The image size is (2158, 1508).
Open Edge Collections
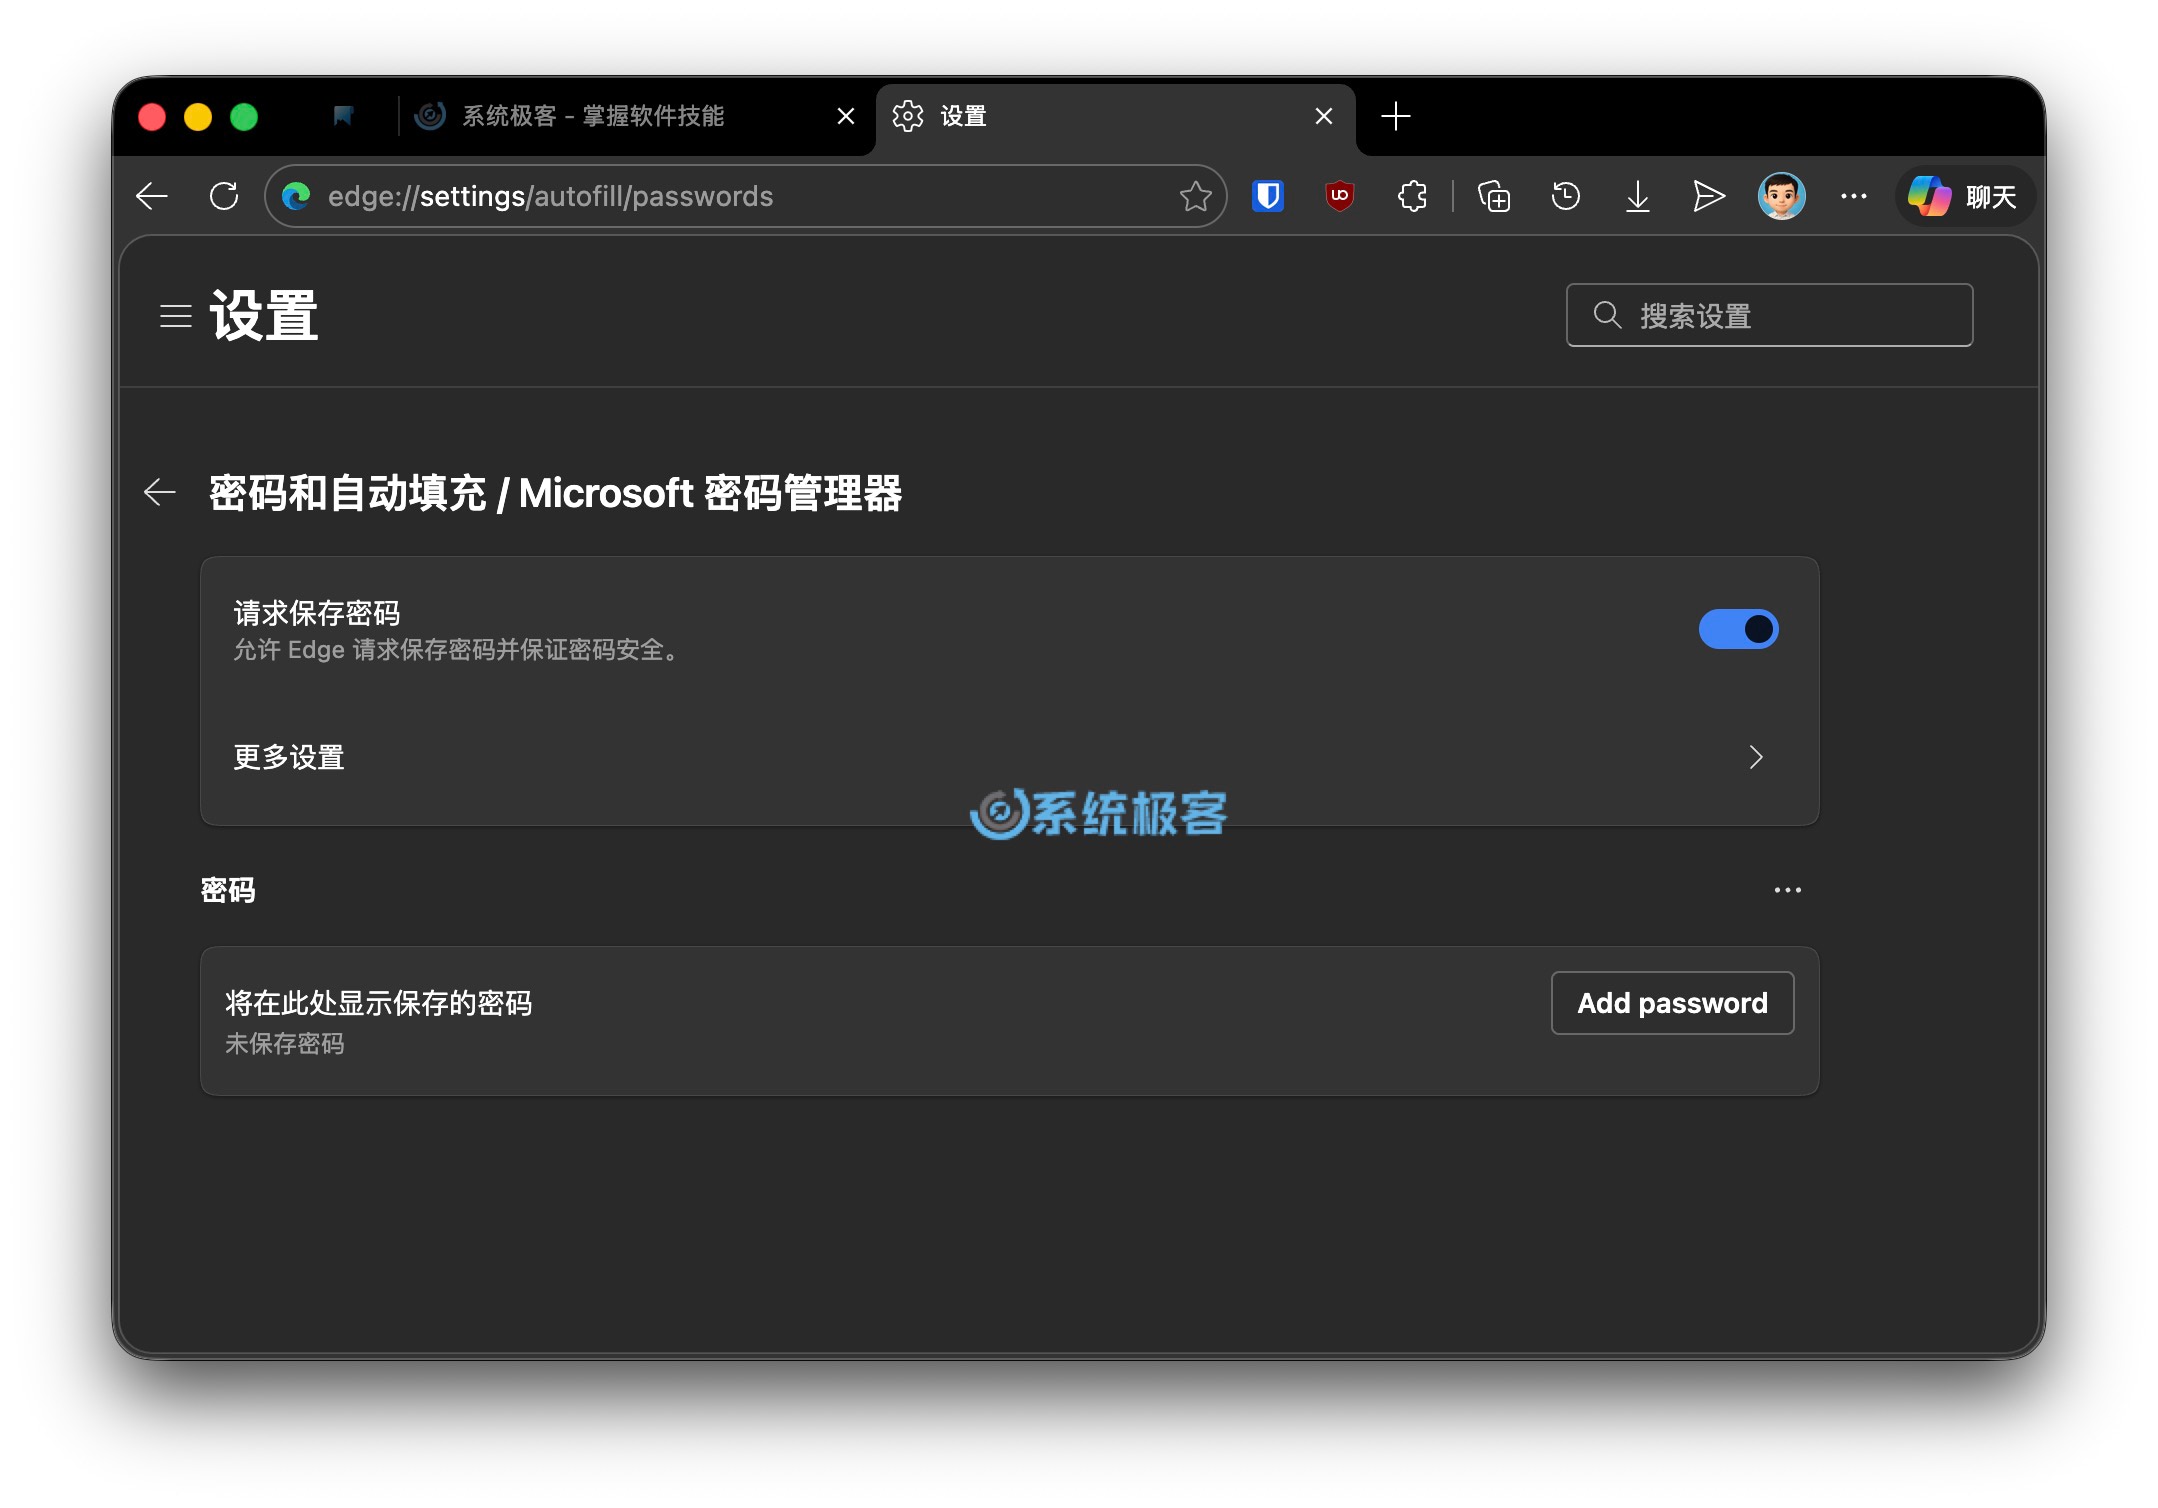click(x=1492, y=196)
